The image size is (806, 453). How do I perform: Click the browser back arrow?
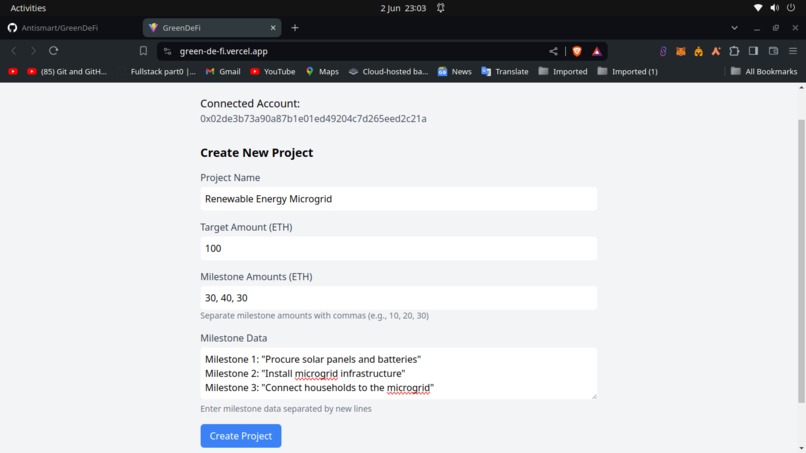[x=14, y=51]
